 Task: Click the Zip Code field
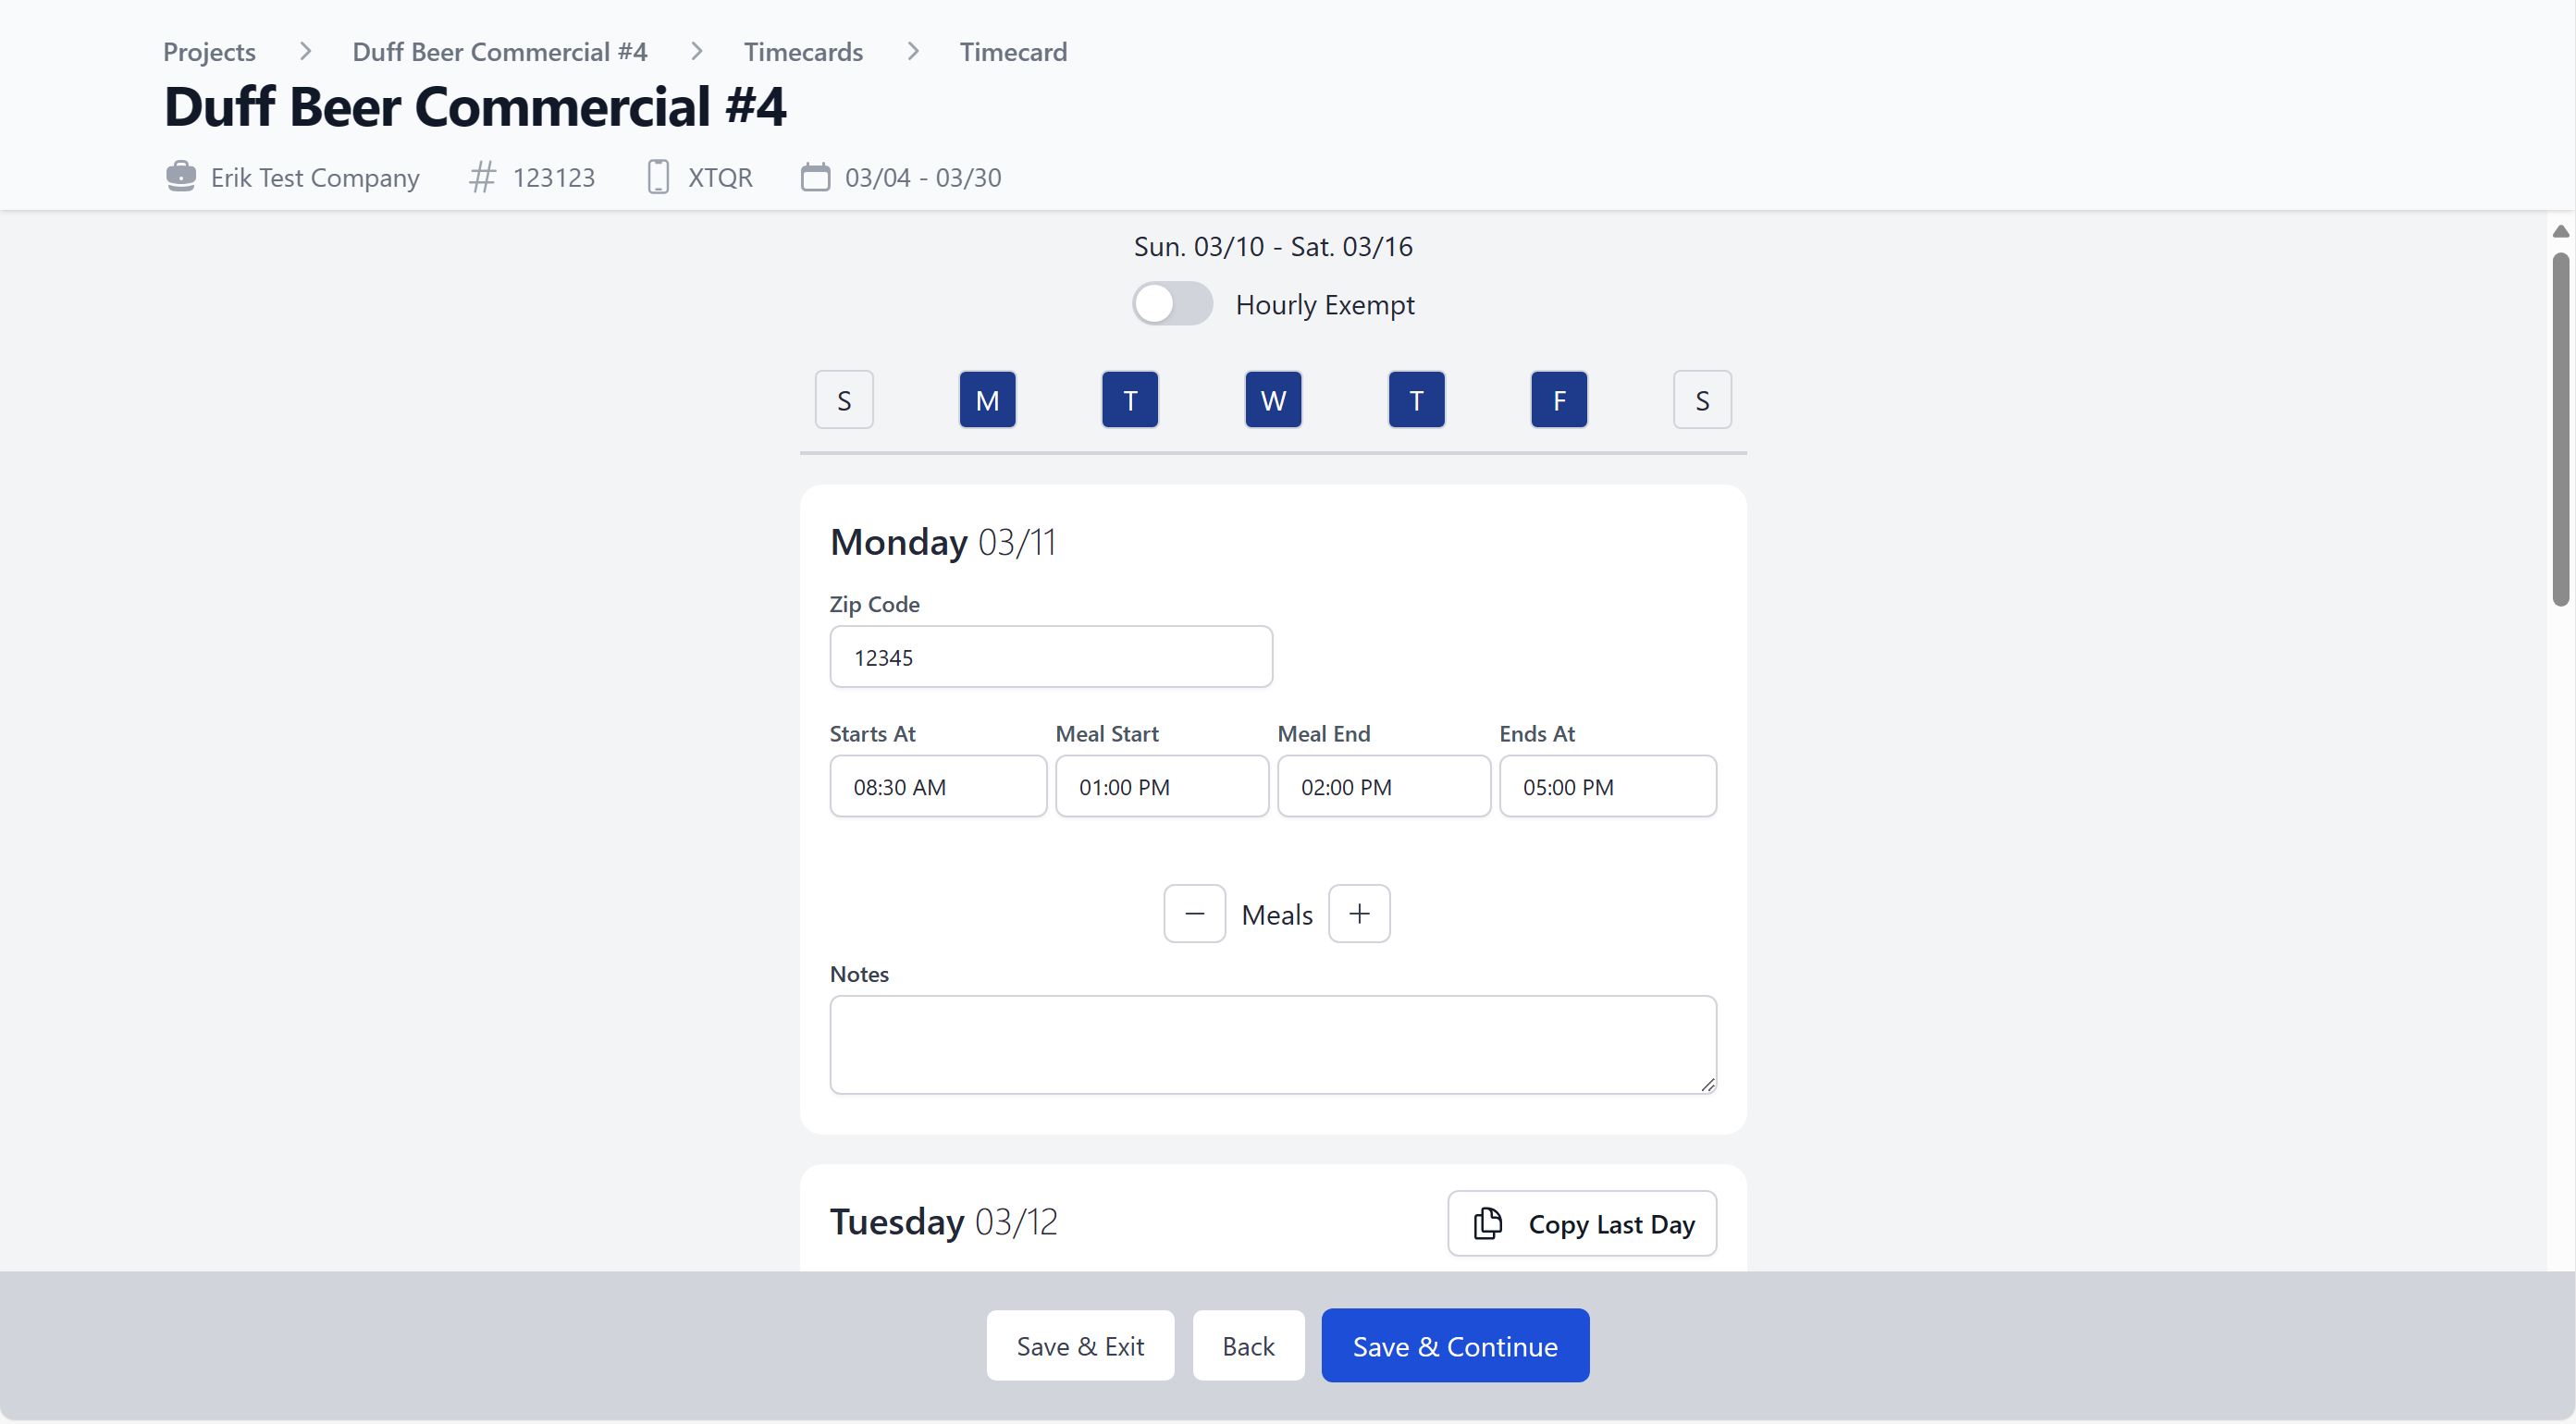[1051, 657]
